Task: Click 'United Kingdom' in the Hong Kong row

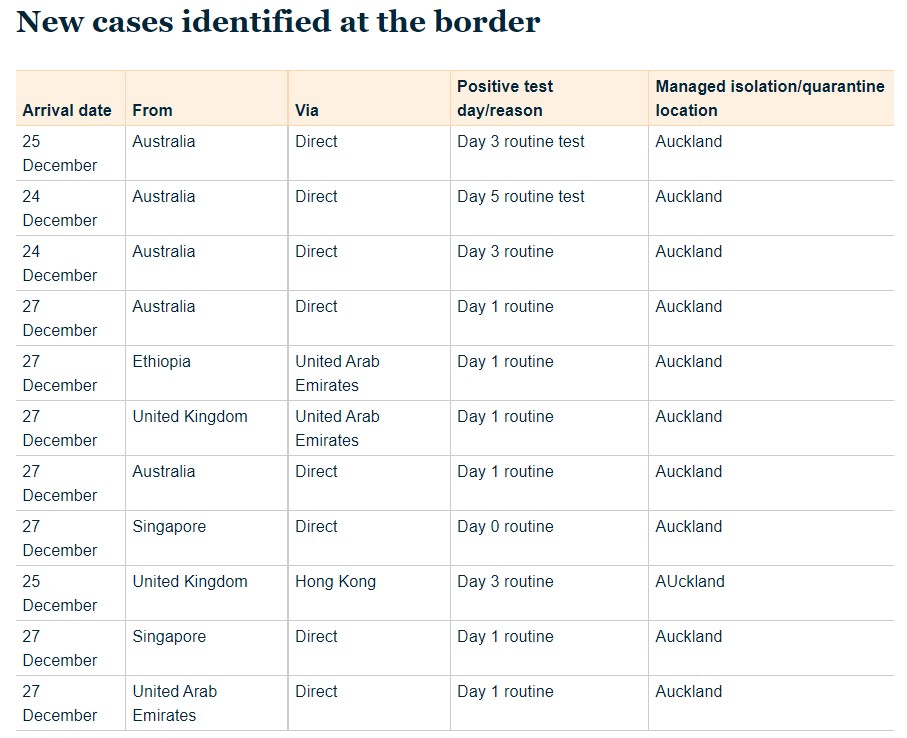Action: (x=190, y=582)
